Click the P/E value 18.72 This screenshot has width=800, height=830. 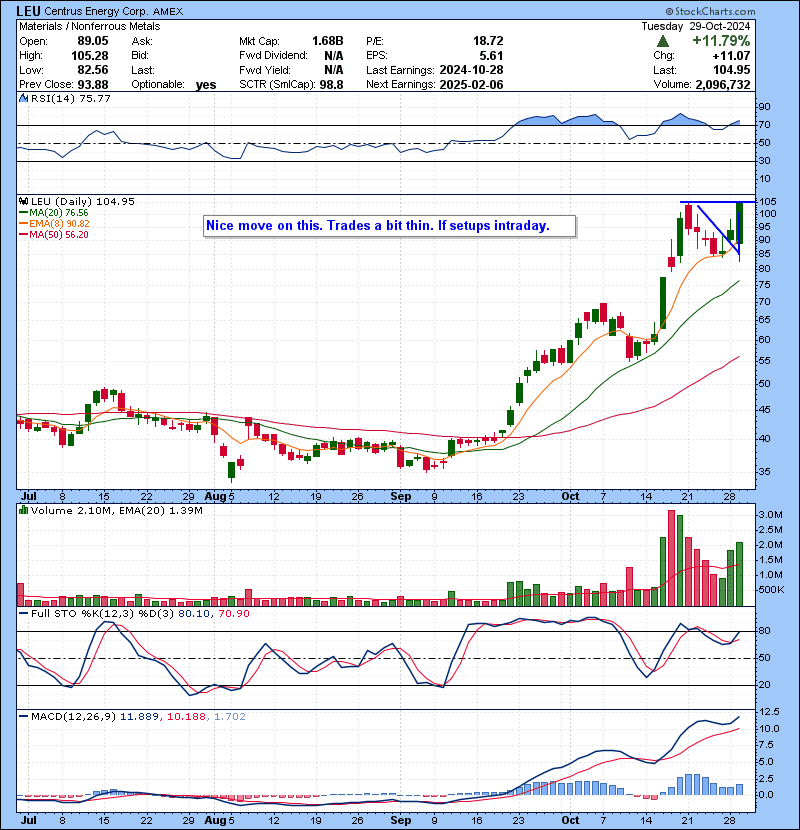click(x=488, y=41)
